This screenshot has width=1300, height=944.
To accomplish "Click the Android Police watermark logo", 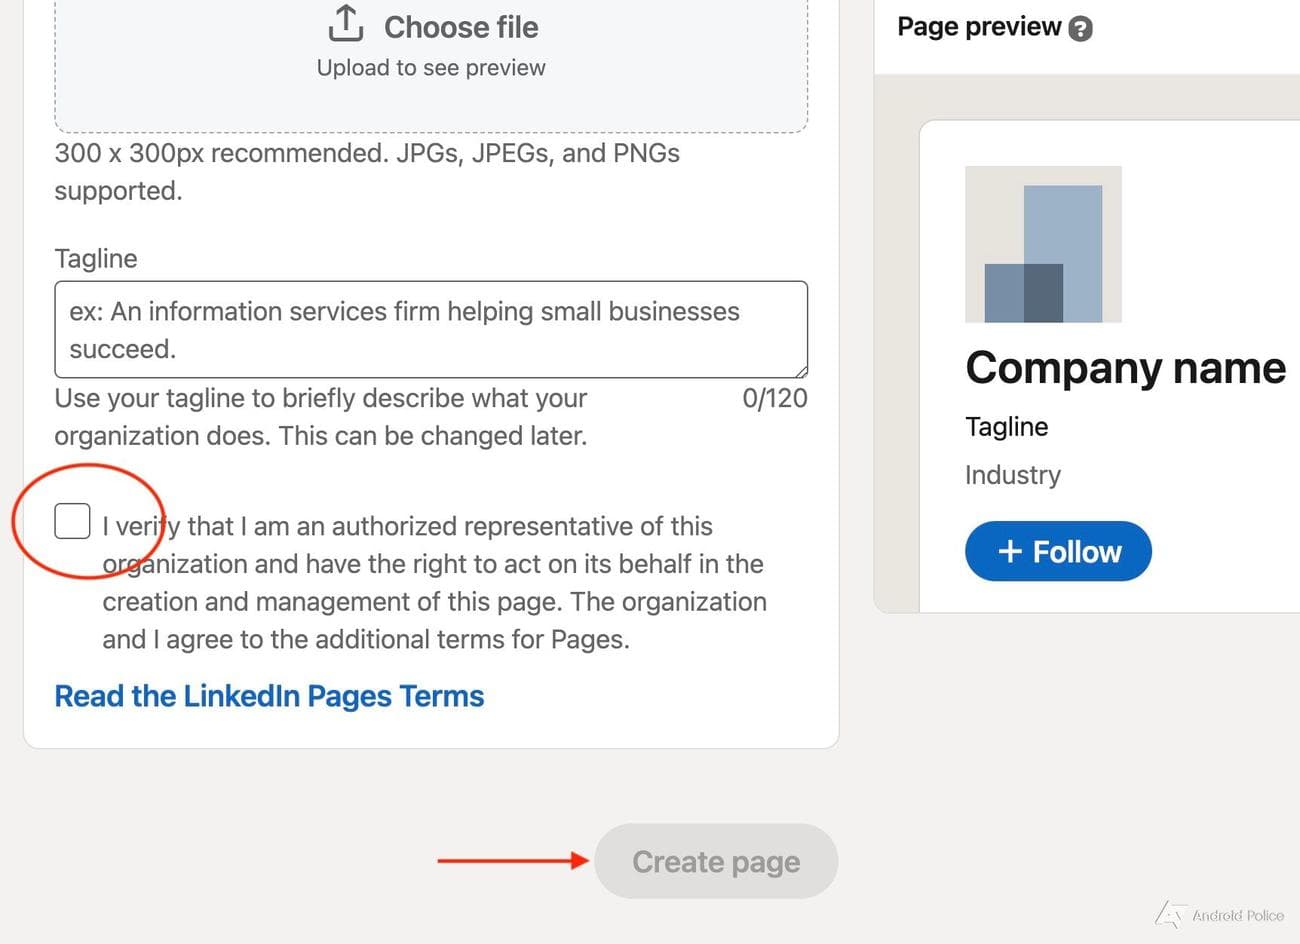I will click(1170, 914).
